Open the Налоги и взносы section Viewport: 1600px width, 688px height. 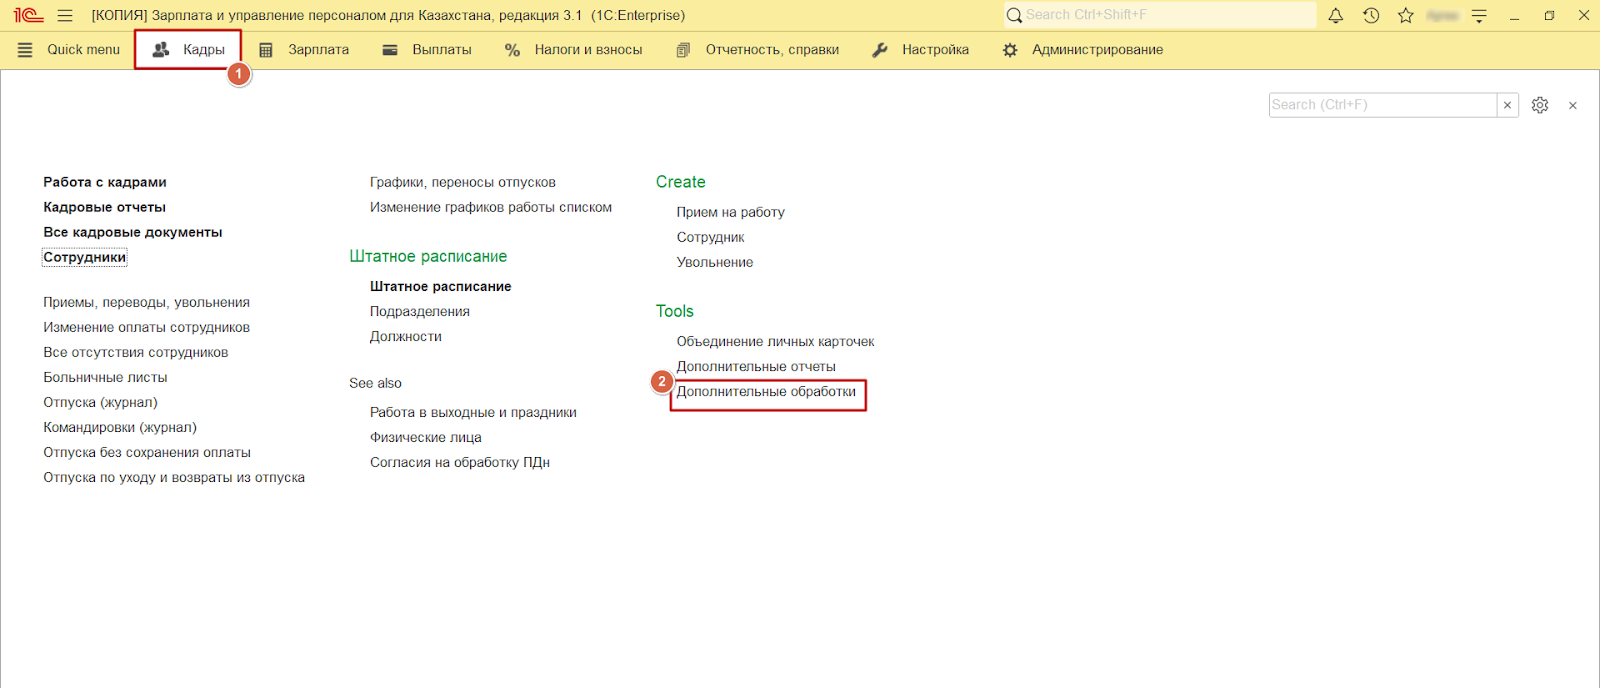tap(574, 49)
